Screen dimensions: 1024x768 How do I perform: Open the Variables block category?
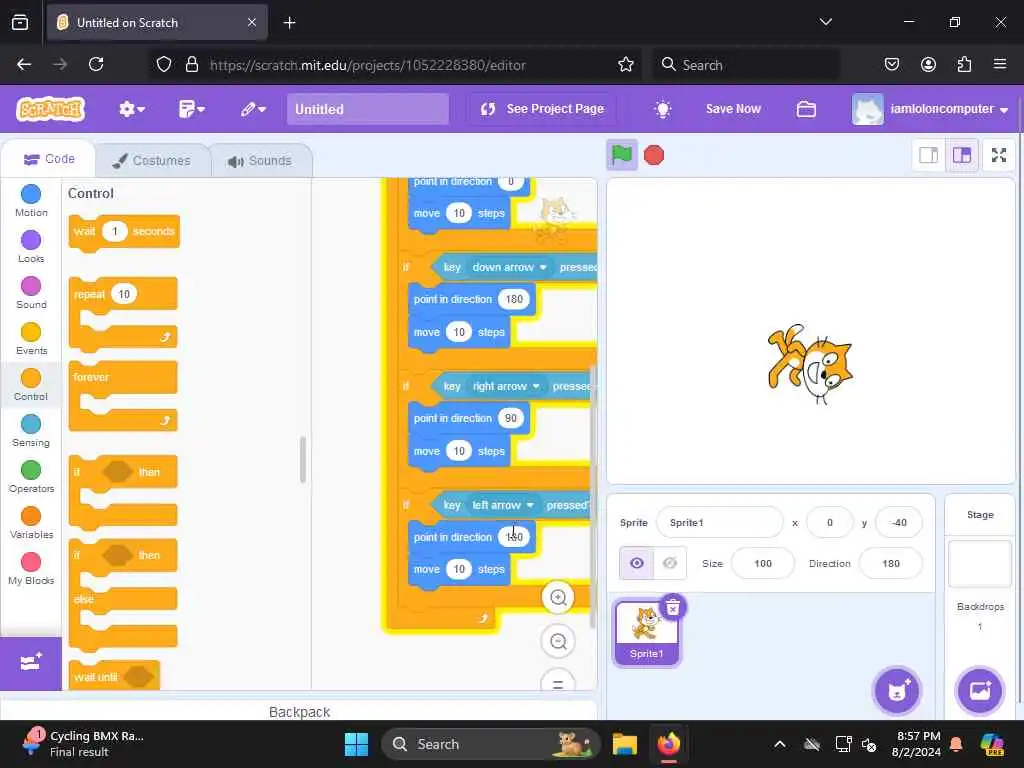click(31, 522)
